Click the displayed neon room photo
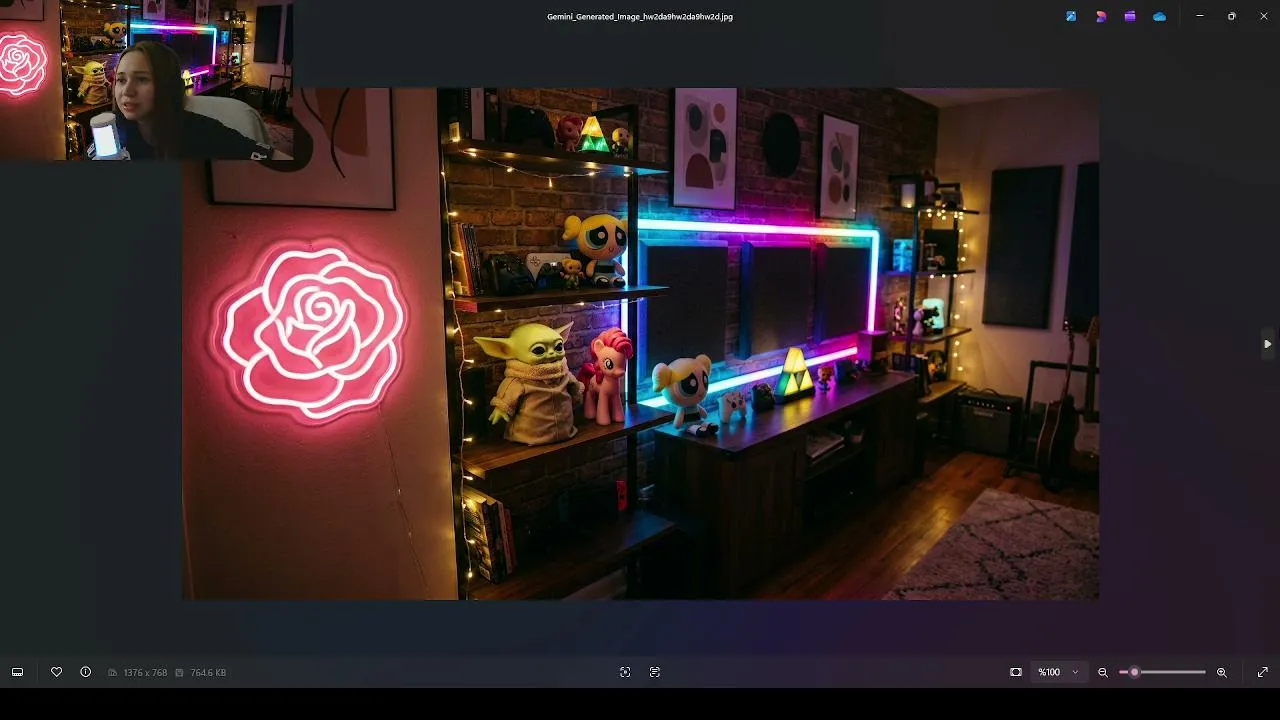 coord(640,344)
